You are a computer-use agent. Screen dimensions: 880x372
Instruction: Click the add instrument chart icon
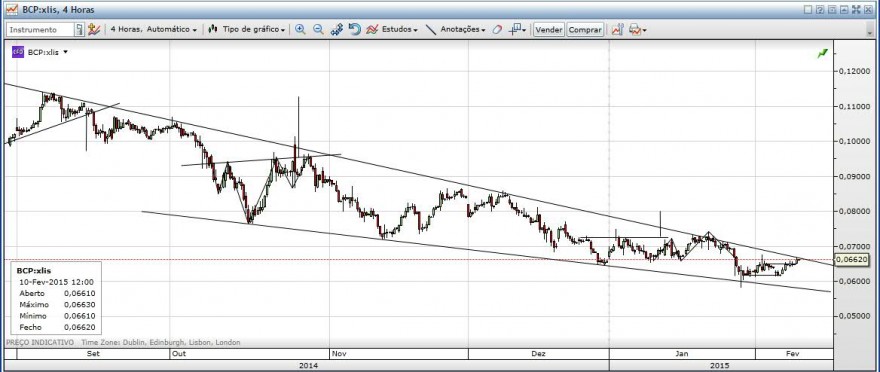click(x=94, y=29)
